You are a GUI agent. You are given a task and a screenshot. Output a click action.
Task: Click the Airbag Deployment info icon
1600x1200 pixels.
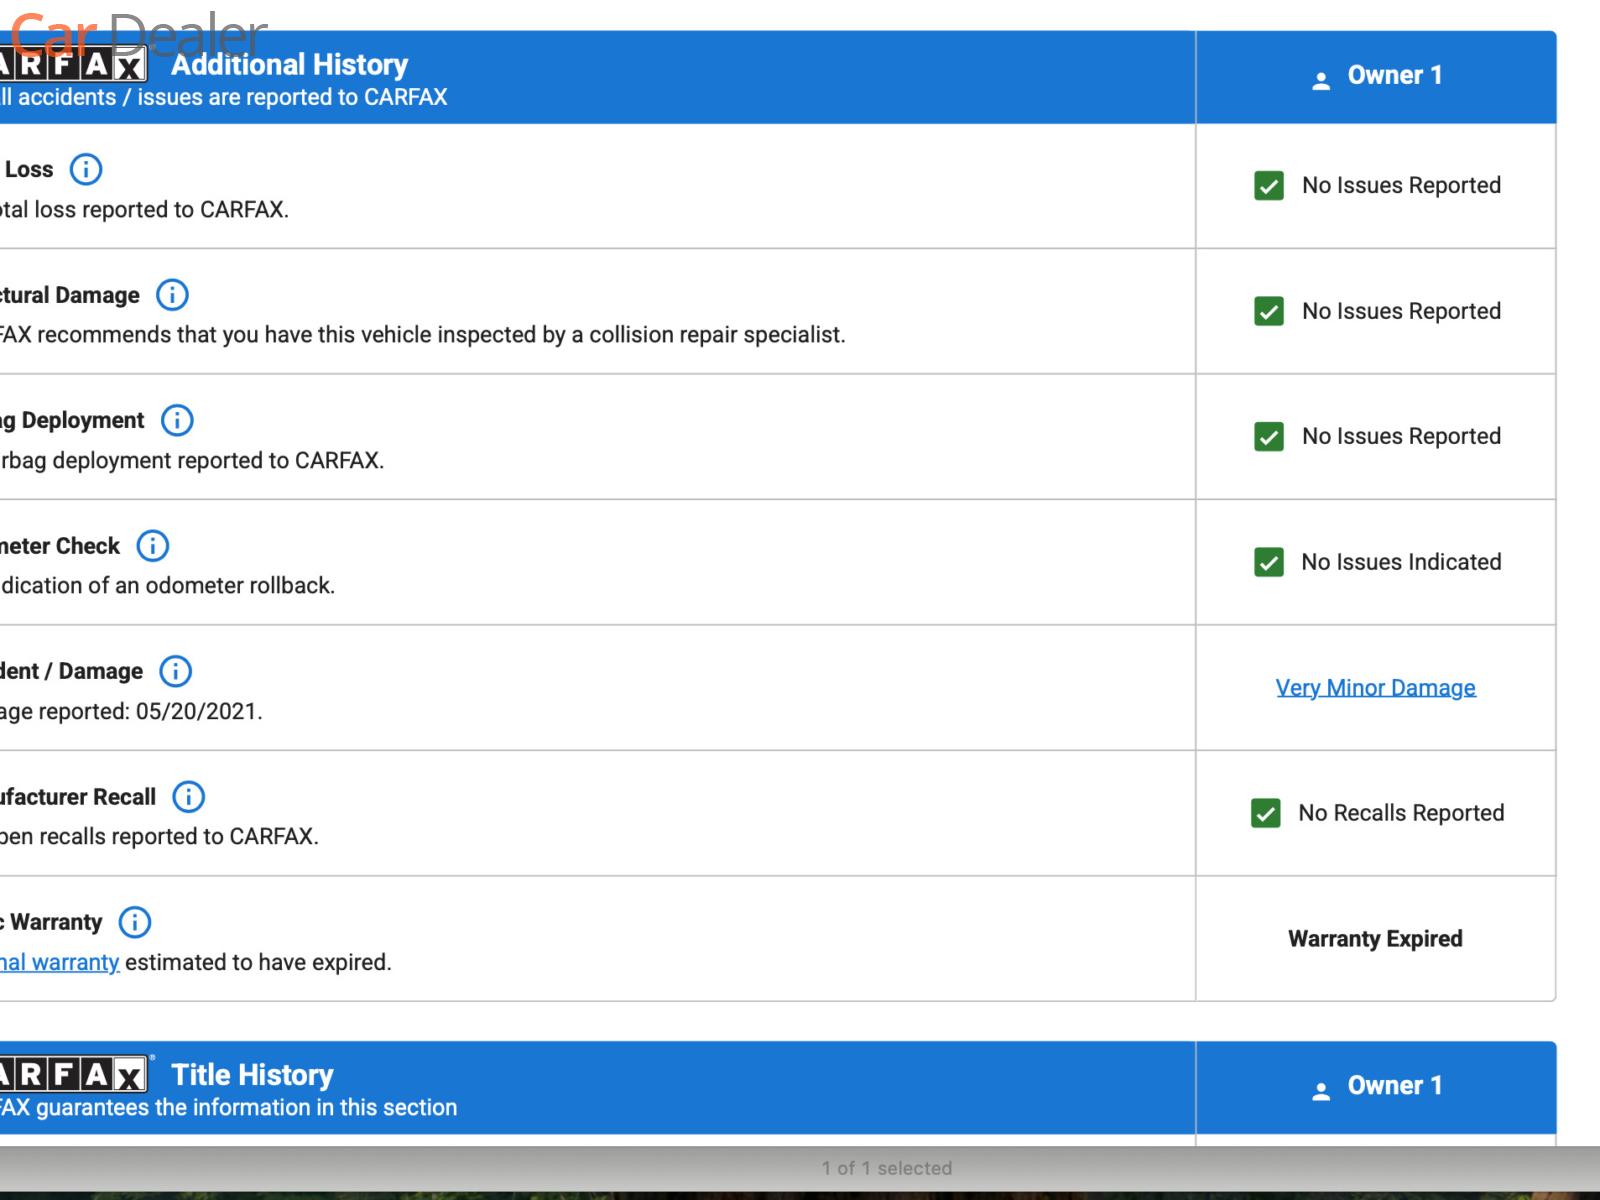pyautogui.click(x=177, y=420)
